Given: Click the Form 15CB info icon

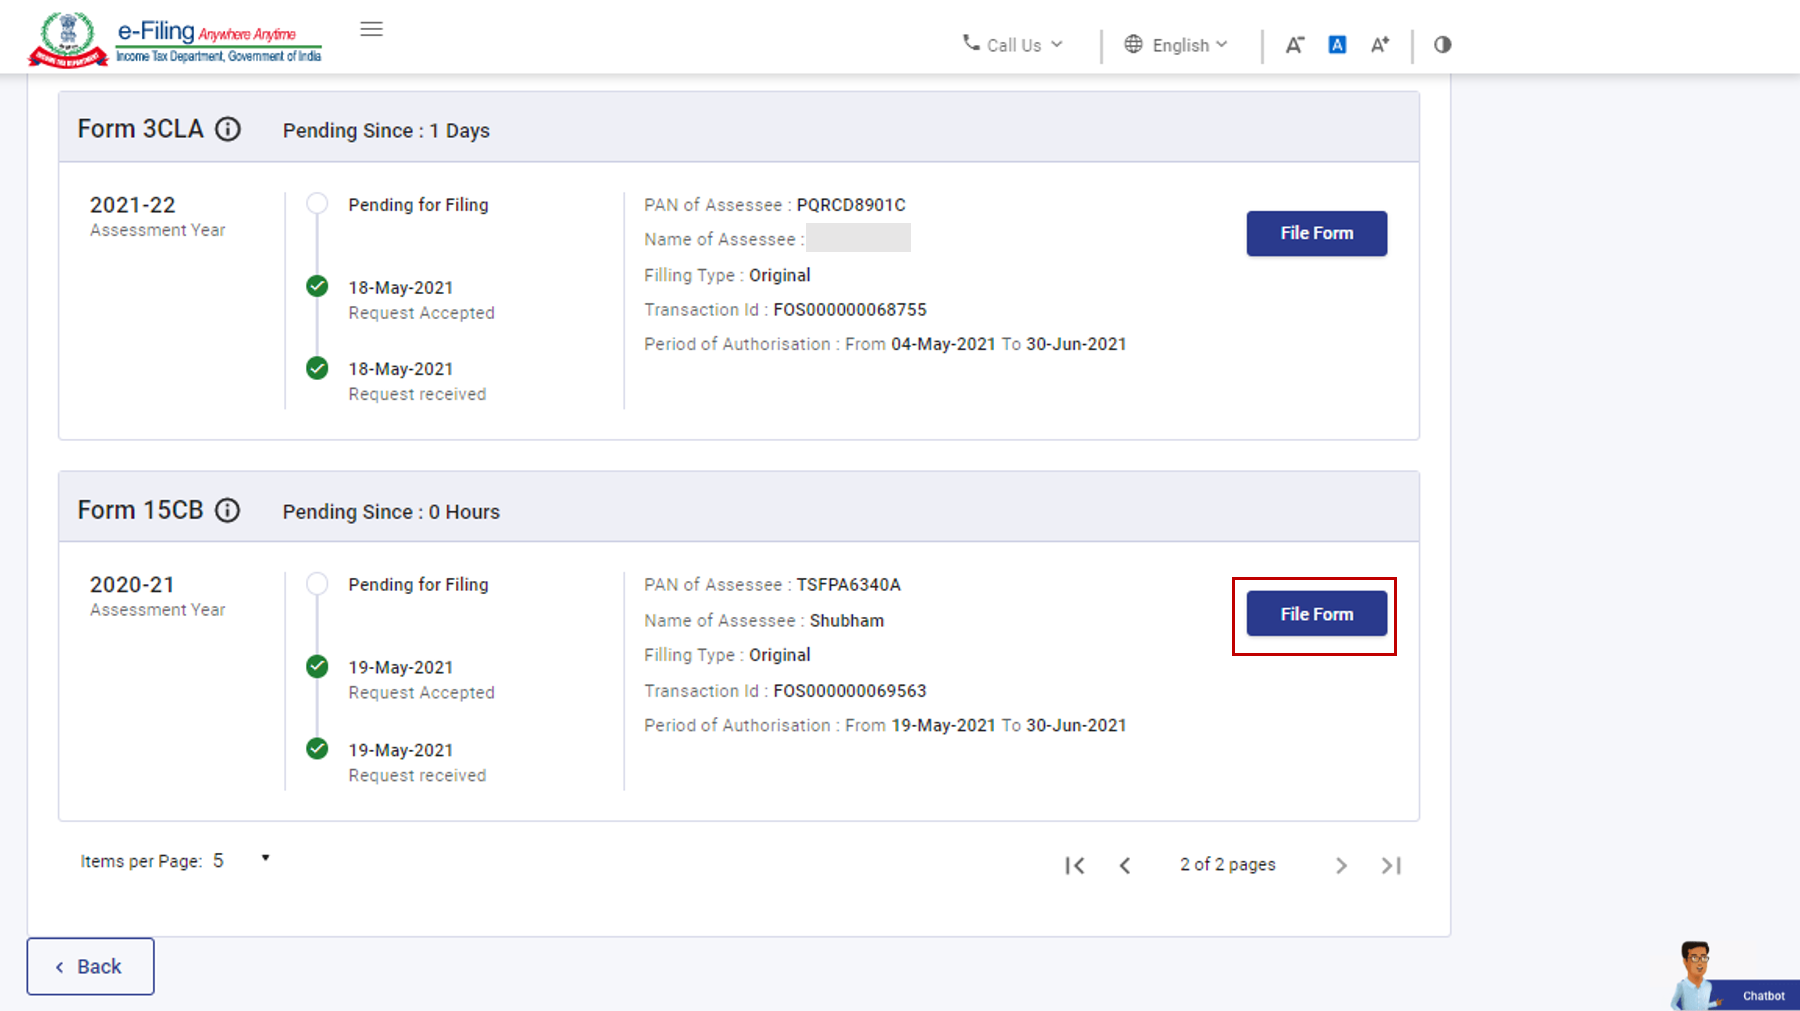Looking at the screenshot, I should tap(228, 510).
